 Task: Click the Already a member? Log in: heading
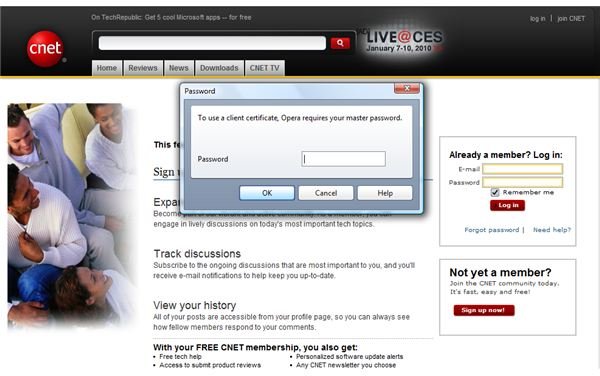[506, 155]
